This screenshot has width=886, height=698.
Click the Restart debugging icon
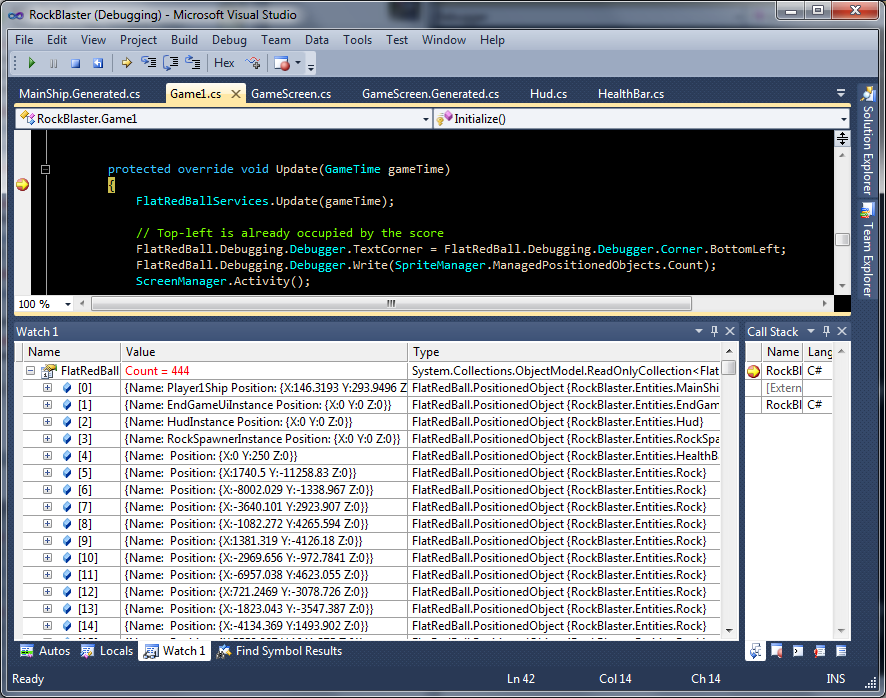tap(98, 63)
